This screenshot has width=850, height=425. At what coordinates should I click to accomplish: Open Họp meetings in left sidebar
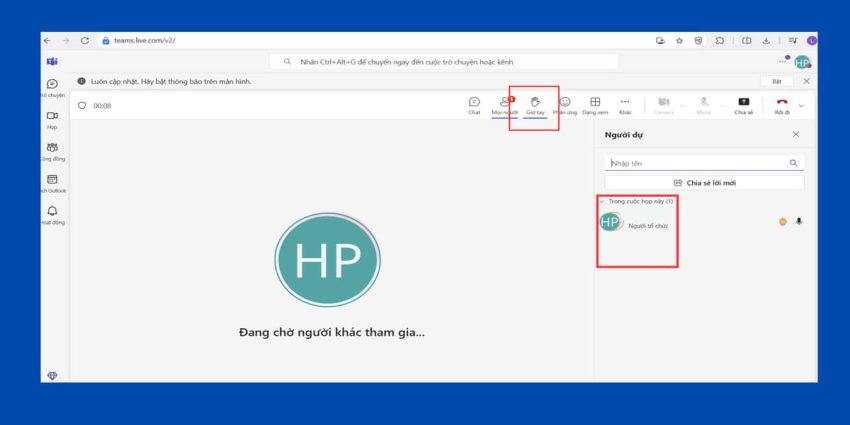(52, 120)
